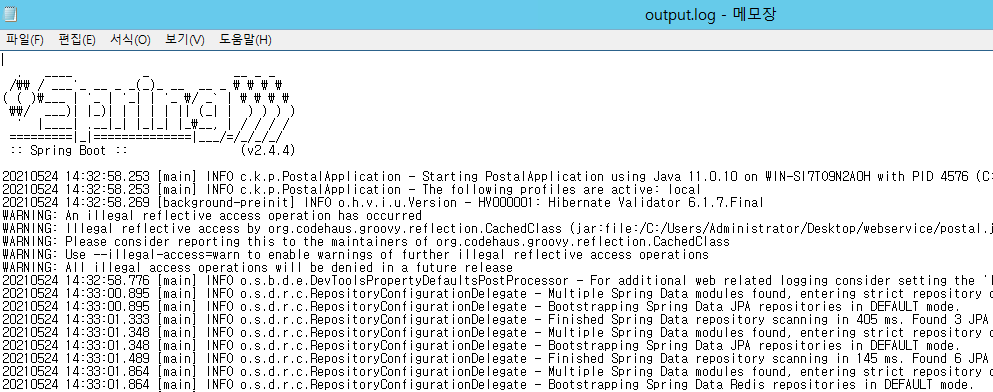Click the 'Use --illegal-access=warn' warning line

point(355,255)
